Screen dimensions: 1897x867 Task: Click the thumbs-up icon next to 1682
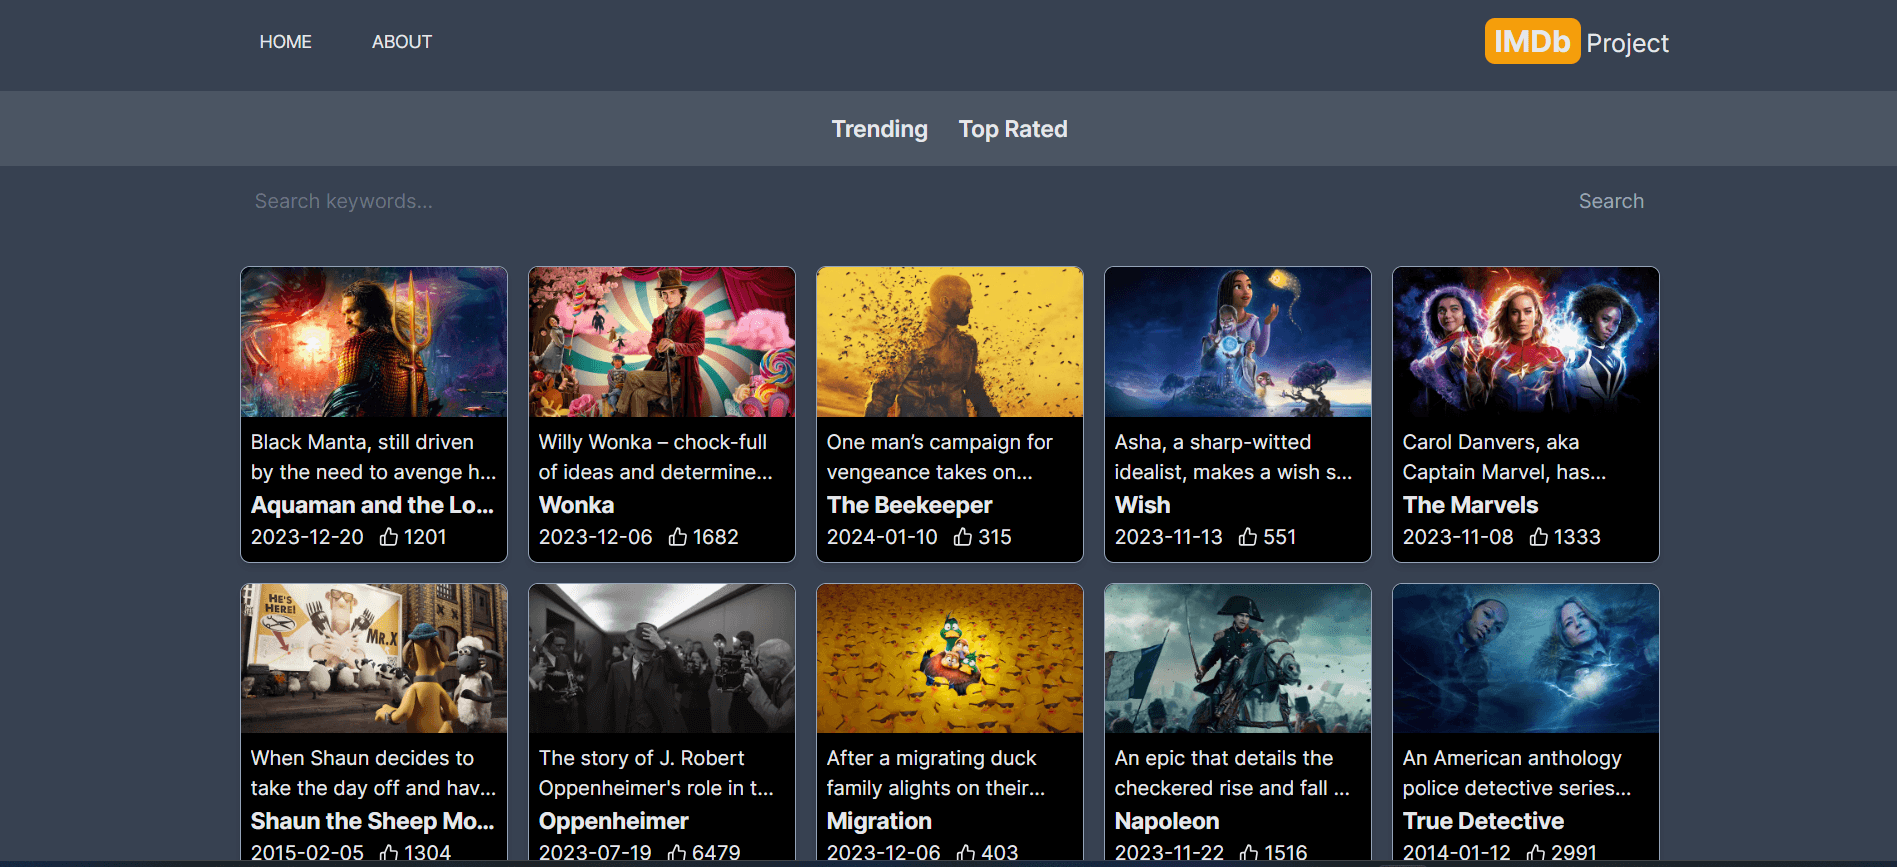tap(678, 537)
